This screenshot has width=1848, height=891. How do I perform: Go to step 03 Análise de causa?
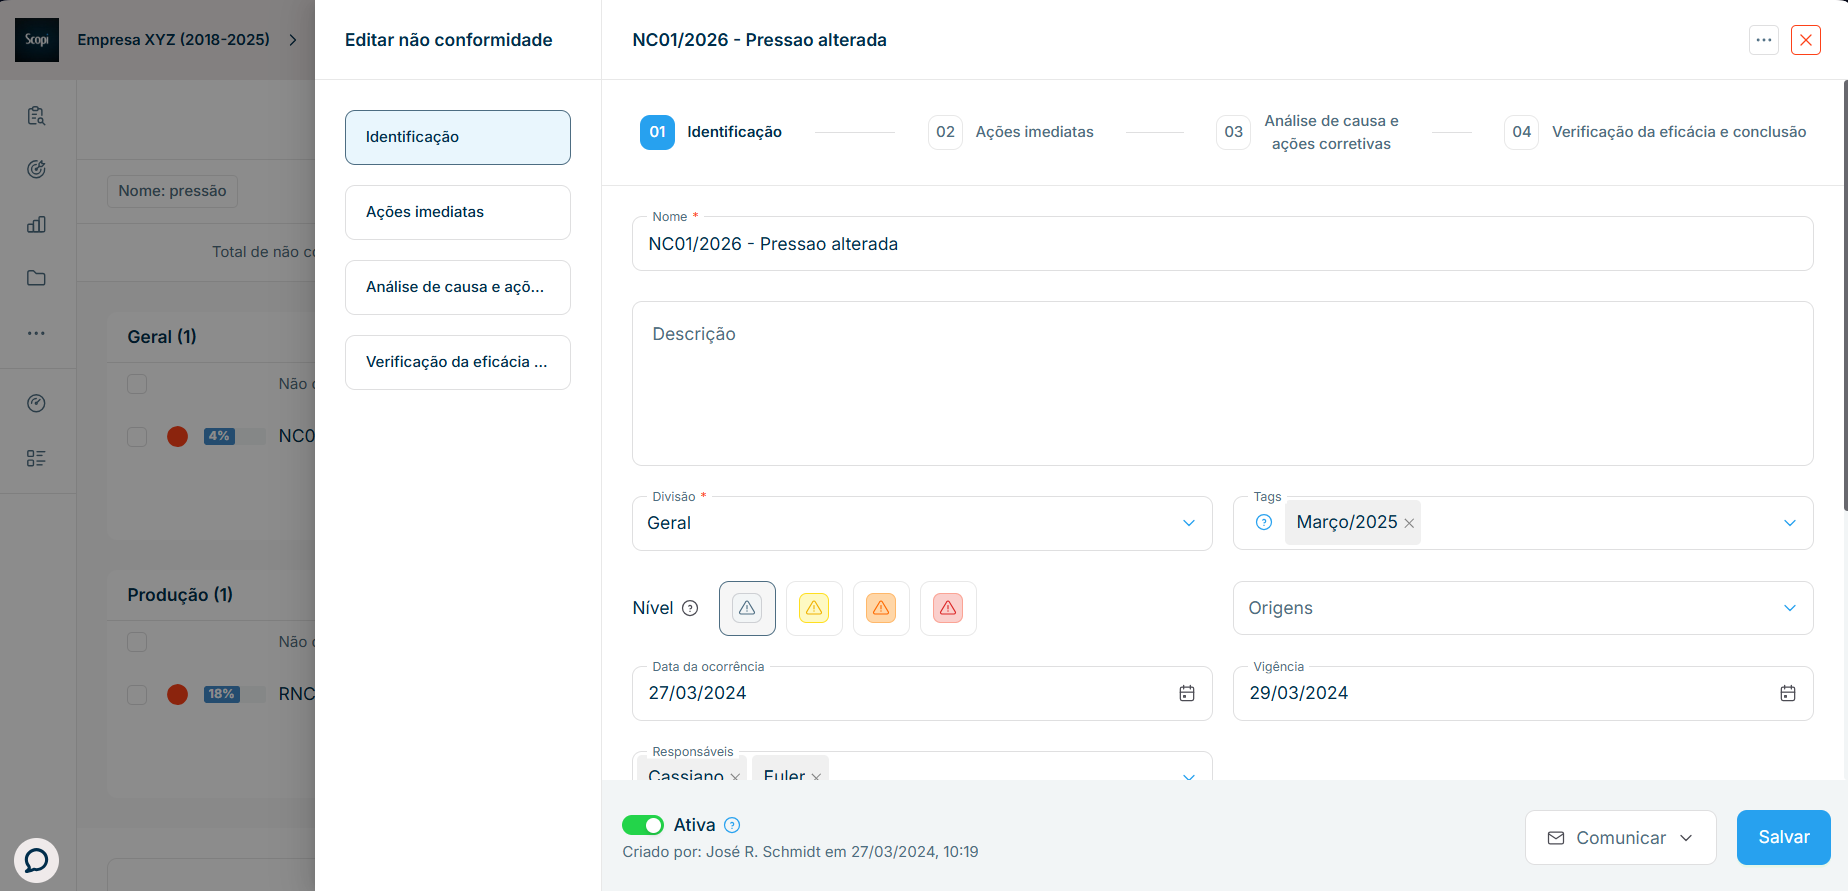[1309, 132]
